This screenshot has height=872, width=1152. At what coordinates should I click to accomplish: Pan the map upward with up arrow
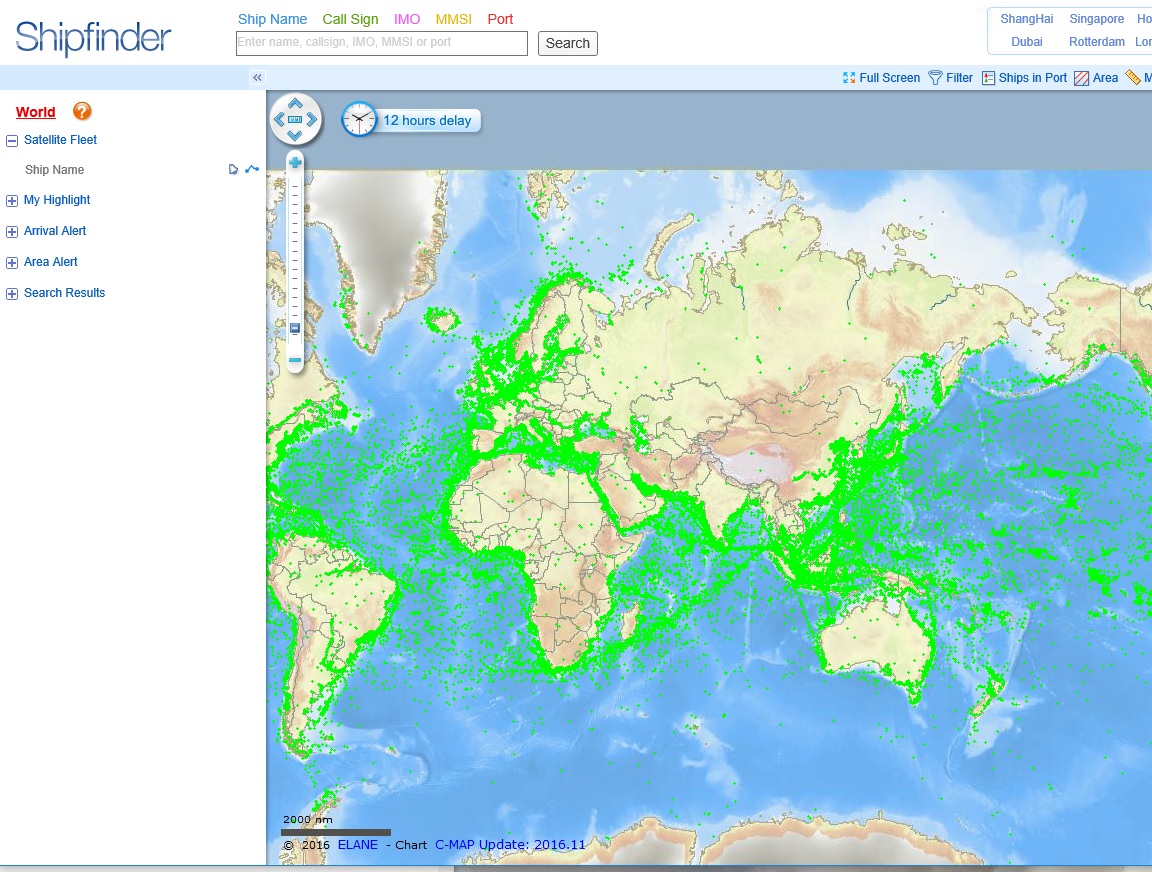295,103
